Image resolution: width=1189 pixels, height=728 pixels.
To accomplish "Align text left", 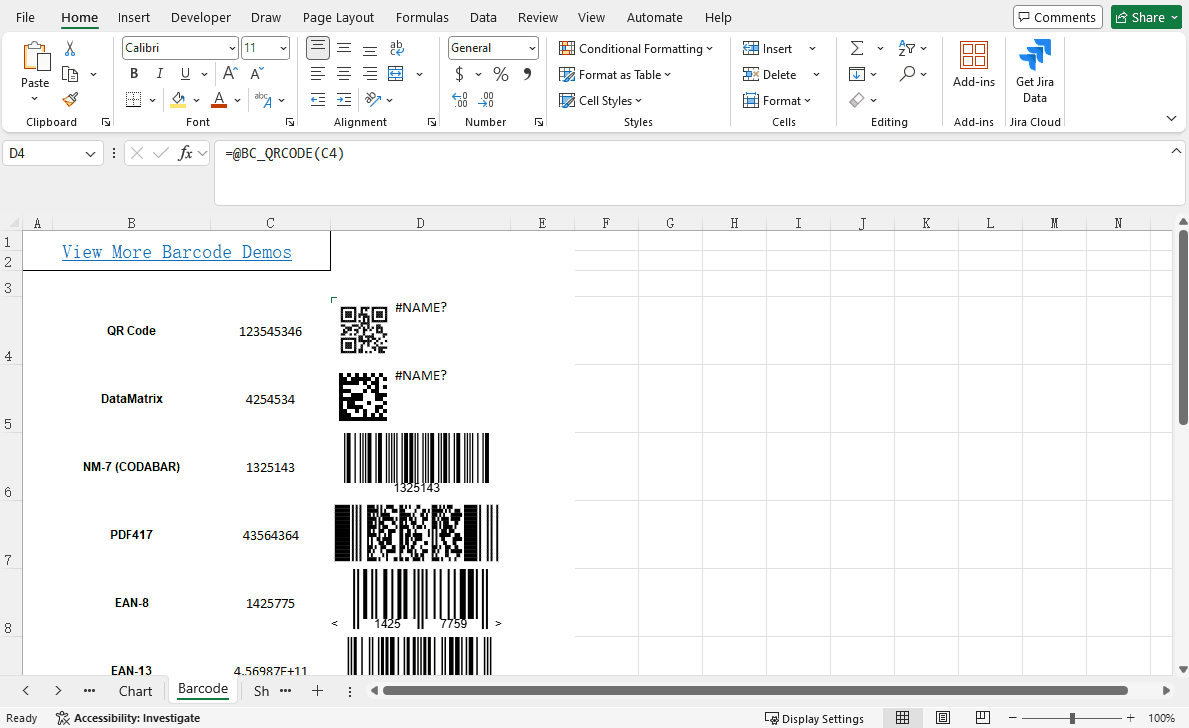I will pos(318,74).
